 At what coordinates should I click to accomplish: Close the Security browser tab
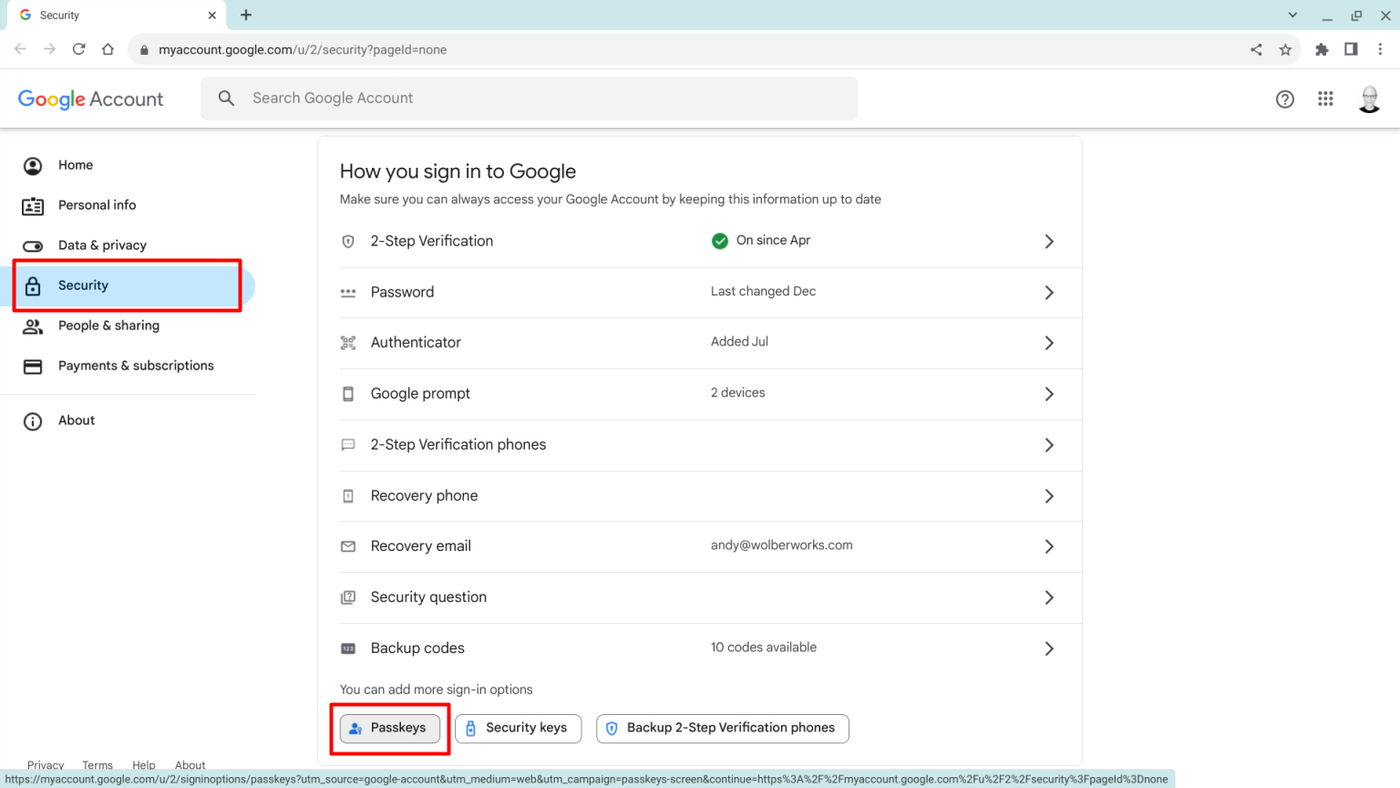(x=212, y=15)
